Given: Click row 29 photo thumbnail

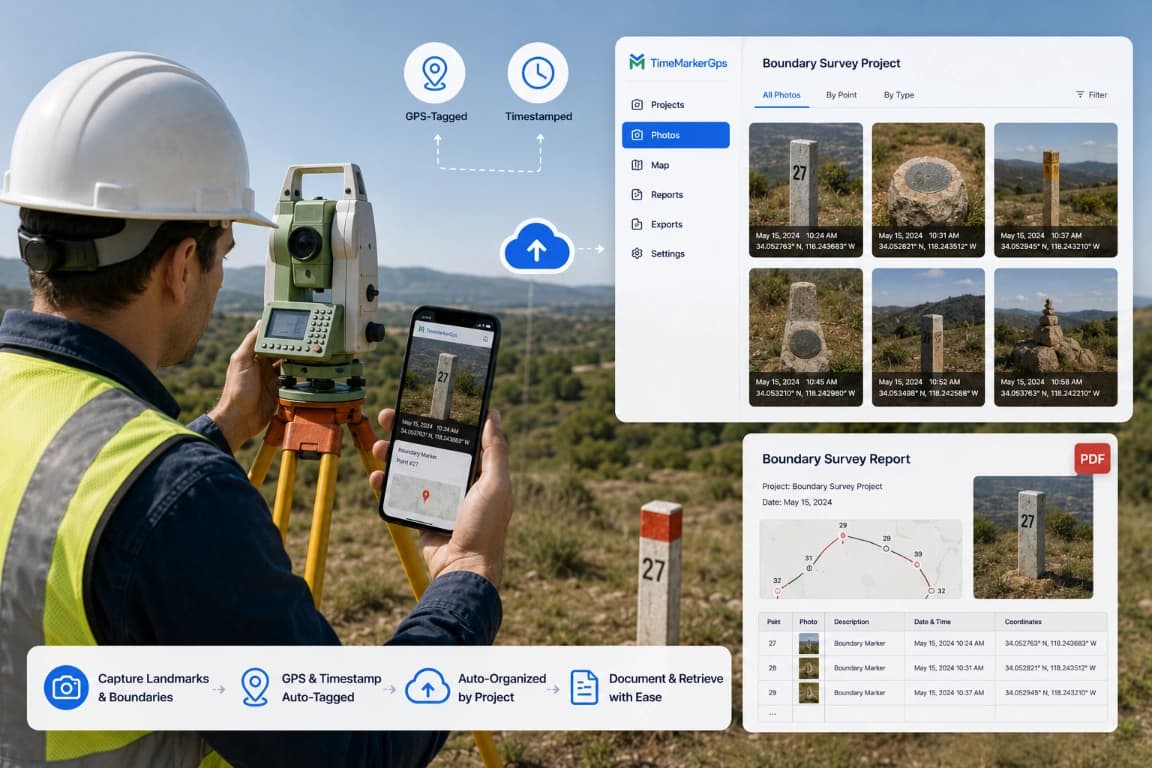Looking at the screenshot, I should (809, 692).
